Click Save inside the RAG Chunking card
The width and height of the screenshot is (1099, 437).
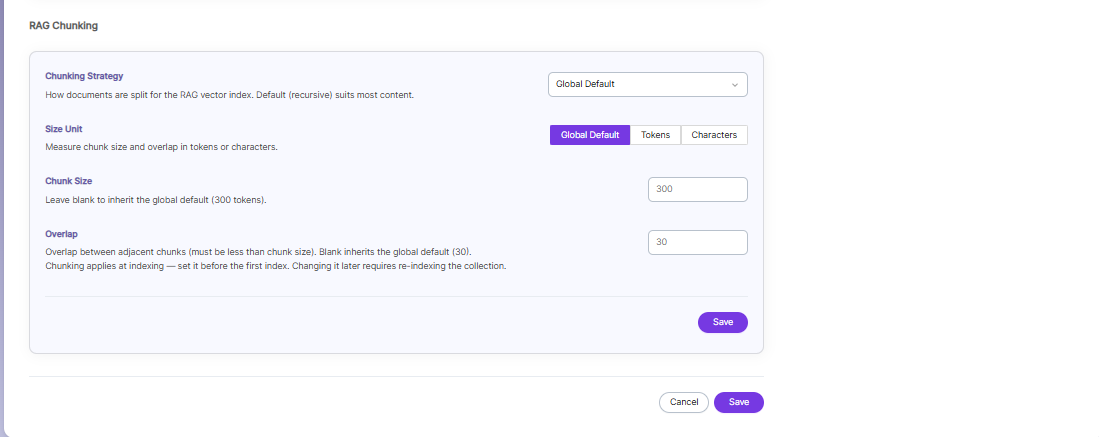(x=723, y=323)
